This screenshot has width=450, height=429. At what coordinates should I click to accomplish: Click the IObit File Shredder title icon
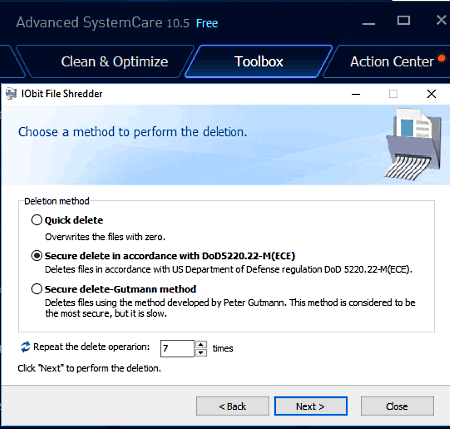coord(11,94)
